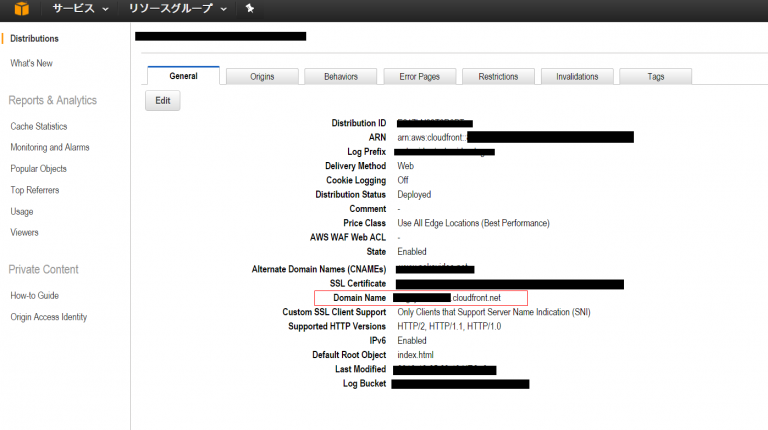Click What's New sidebar link
This screenshot has height=430, width=768.
[31, 63]
